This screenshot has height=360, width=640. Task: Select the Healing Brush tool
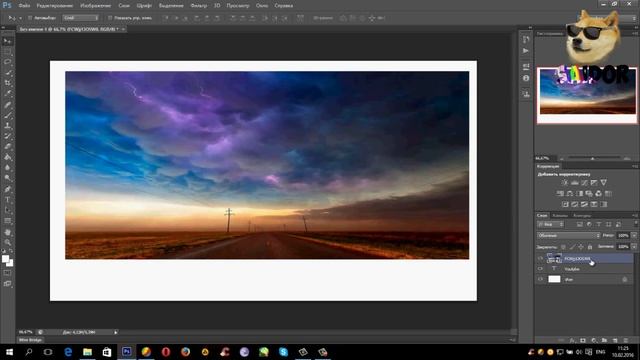click(7, 104)
